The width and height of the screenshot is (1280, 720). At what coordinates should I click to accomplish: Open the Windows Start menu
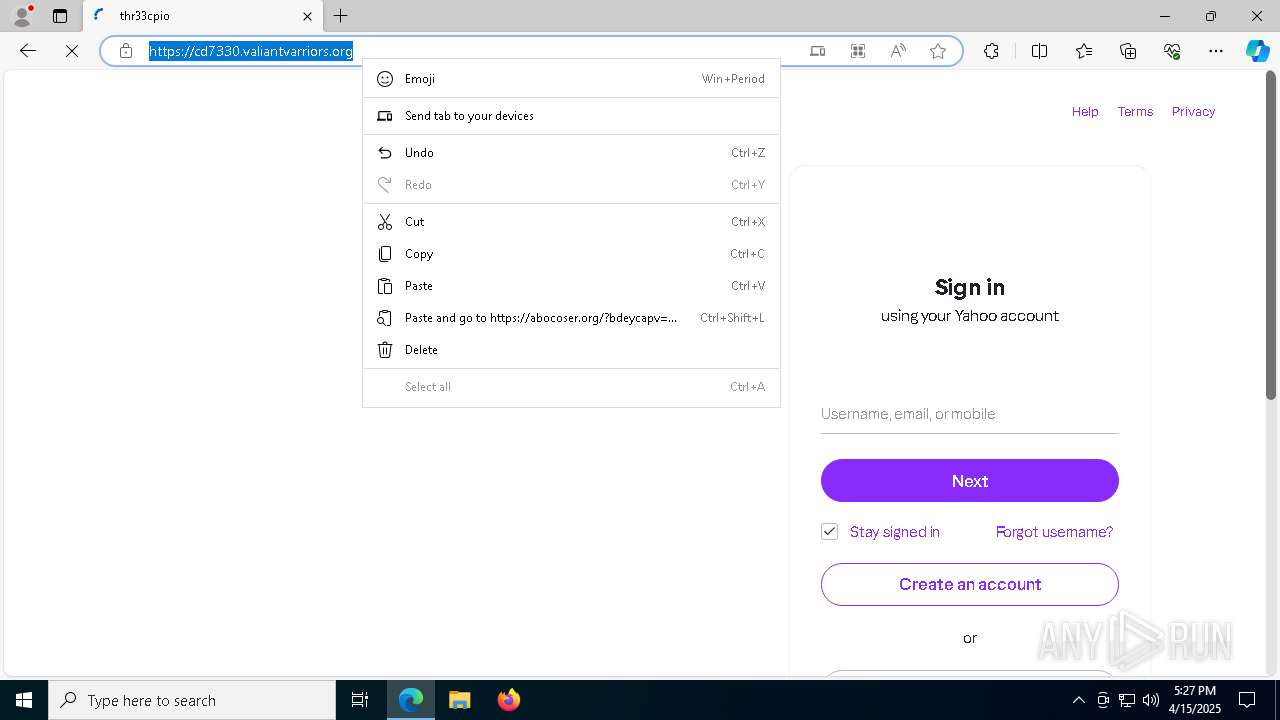[23, 700]
